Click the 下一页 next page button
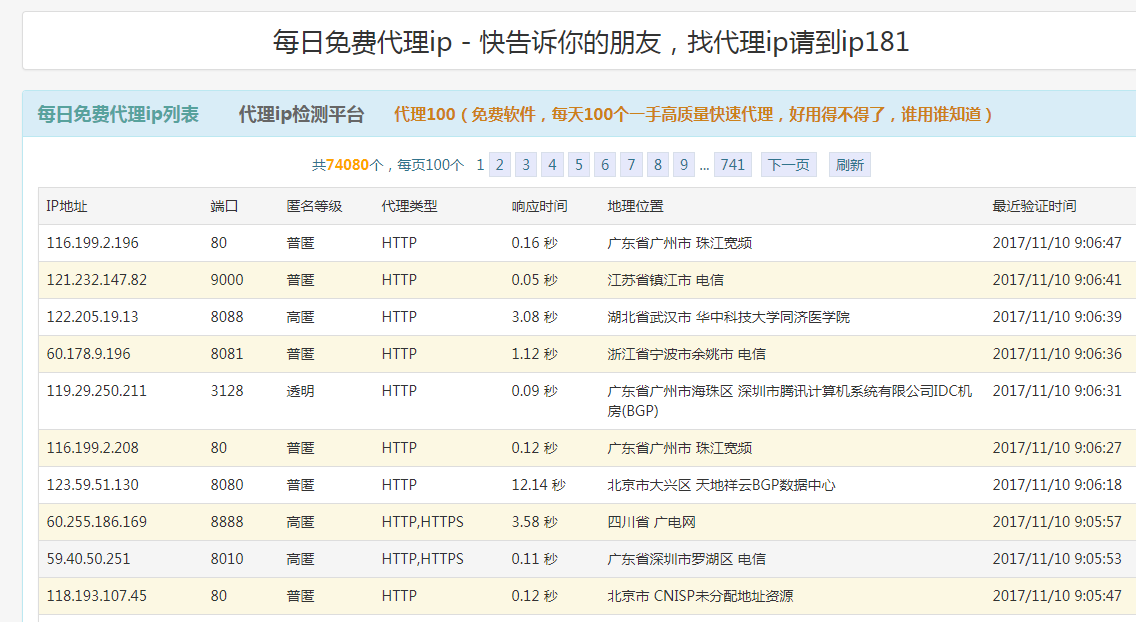This screenshot has width=1136, height=622. click(788, 165)
